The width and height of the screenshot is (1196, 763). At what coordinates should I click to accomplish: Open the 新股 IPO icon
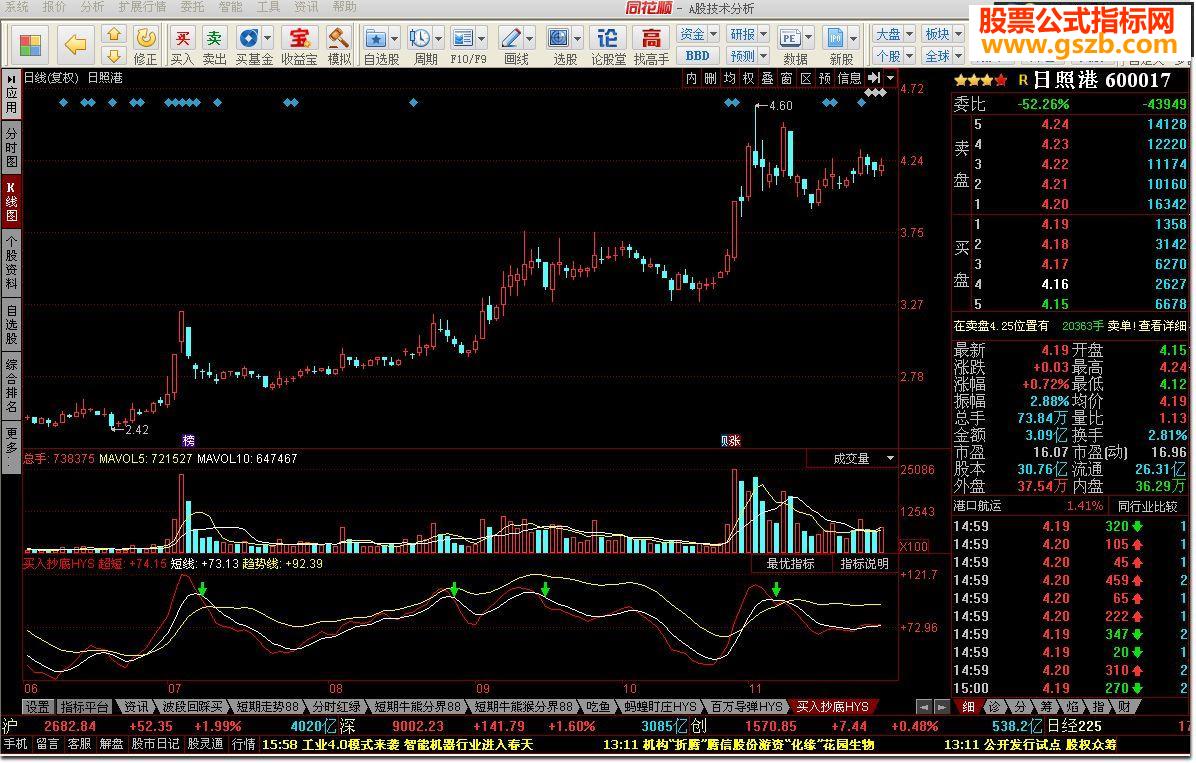[835, 38]
